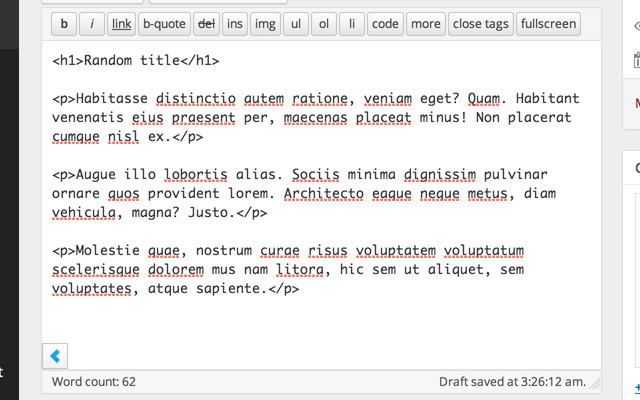The width and height of the screenshot is (640, 400).
Task: Click the italic 'i' quicktag button
Action: 92,24
